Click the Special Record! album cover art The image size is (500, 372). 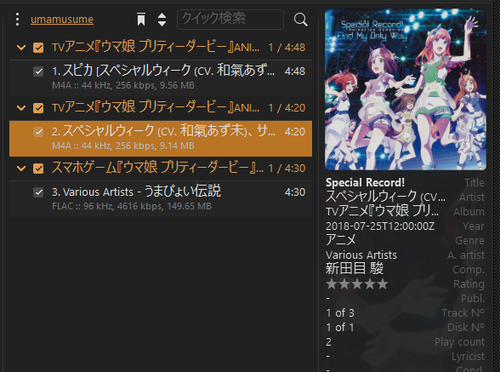tap(405, 89)
